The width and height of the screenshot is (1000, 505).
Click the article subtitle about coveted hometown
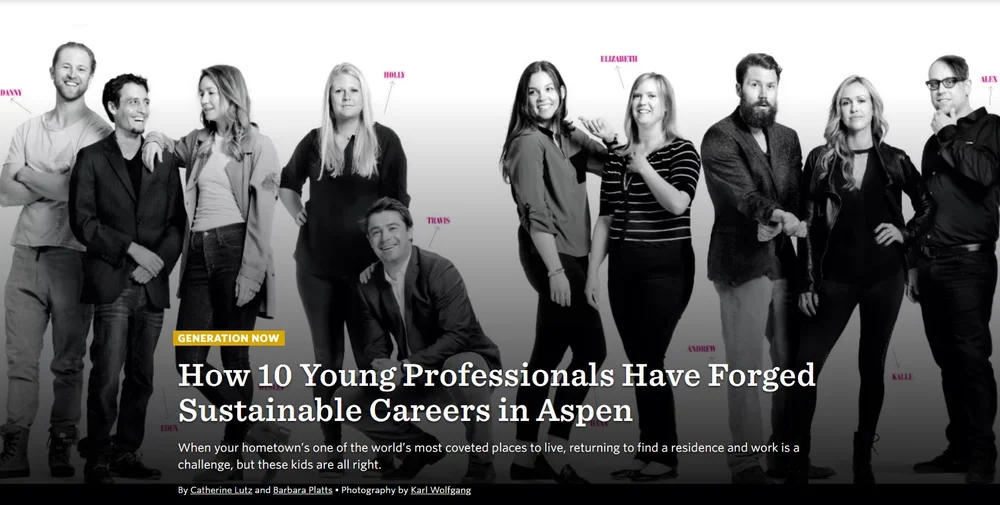coord(489,456)
